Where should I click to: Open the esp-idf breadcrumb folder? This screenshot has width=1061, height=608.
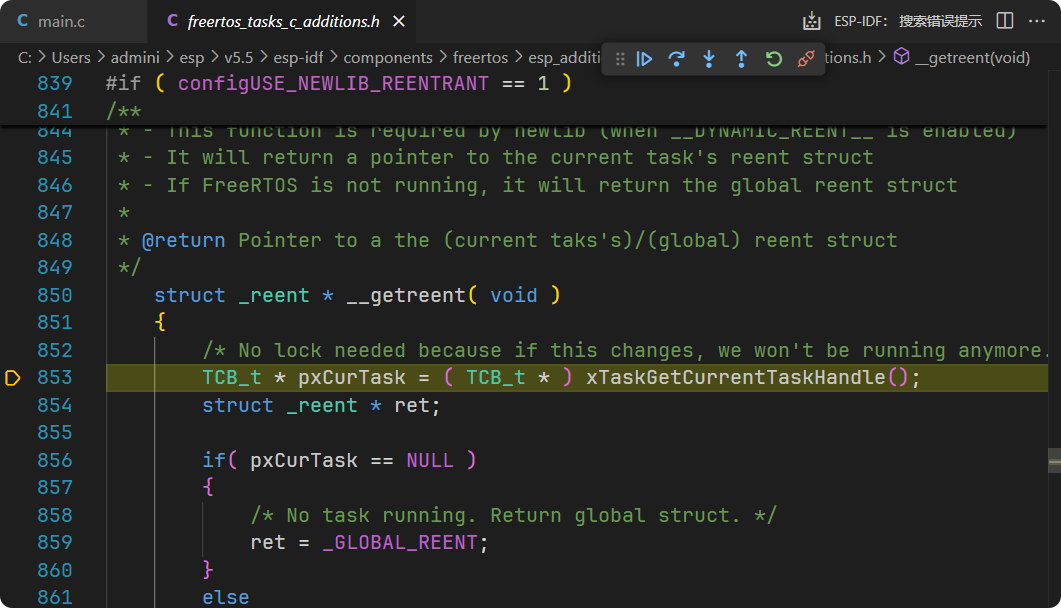[298, 58]
